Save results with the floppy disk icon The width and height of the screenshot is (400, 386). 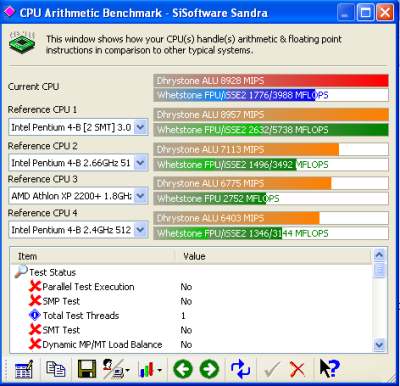tap(87, 369)
